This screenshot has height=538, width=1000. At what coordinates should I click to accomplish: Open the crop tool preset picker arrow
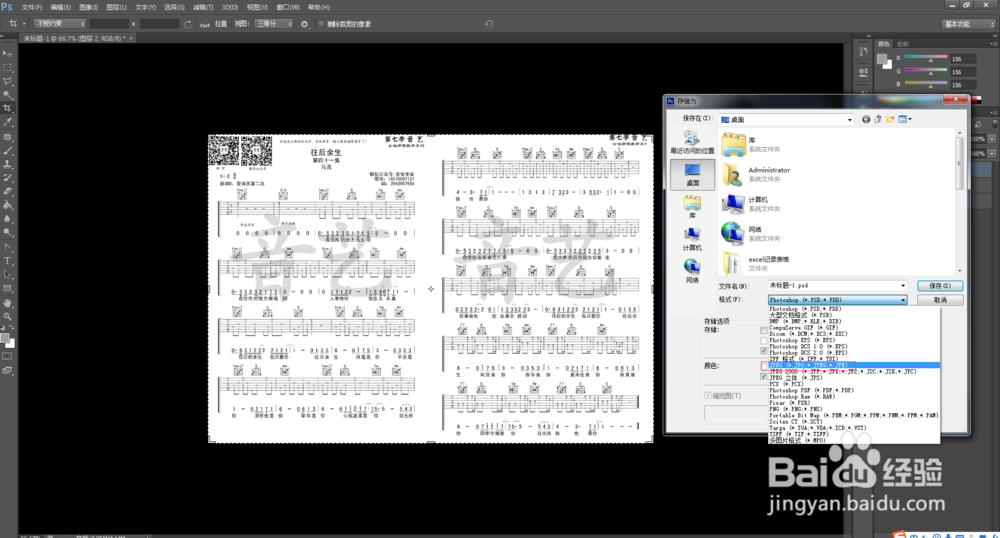24,24
